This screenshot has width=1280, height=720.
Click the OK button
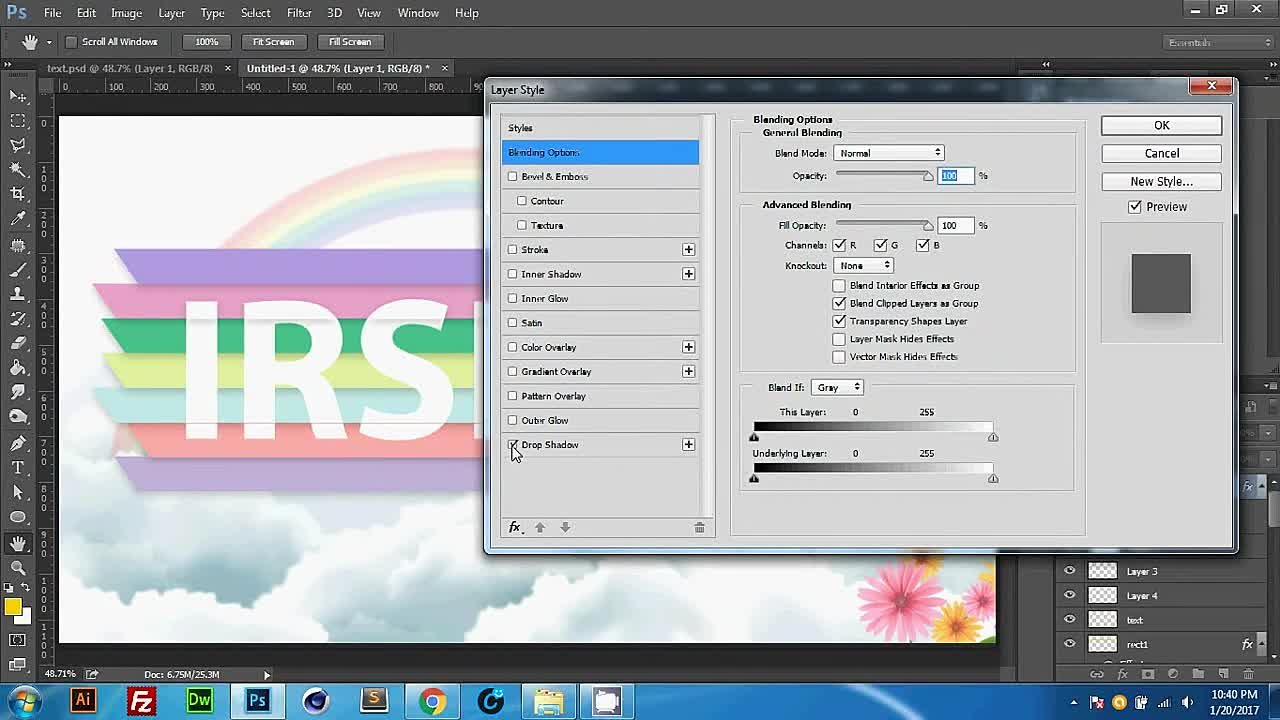pyautogui.click(x=1161, y=125)
